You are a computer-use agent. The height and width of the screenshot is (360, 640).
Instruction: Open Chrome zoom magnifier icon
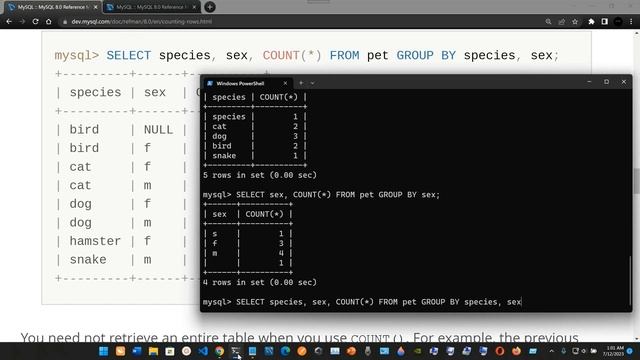tap(548, 22)
